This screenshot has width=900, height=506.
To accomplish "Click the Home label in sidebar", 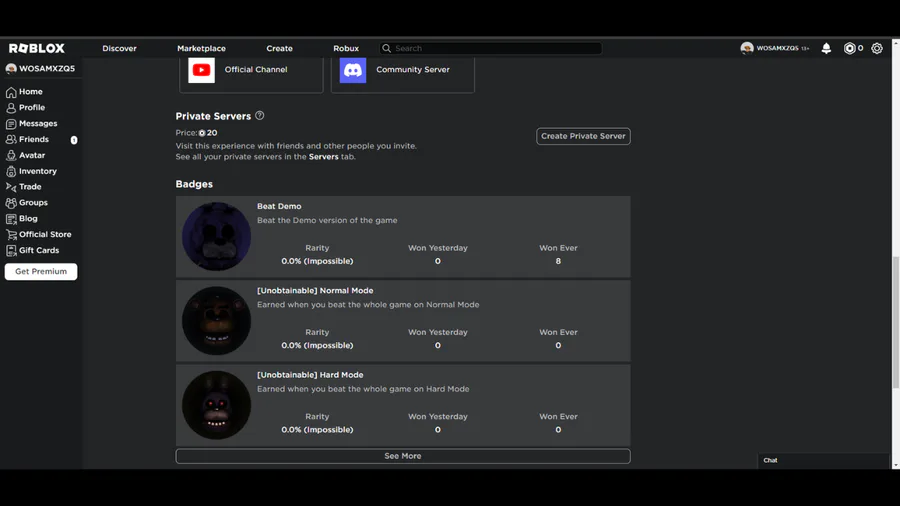I will pyautogui.click(x=30, y=92).
